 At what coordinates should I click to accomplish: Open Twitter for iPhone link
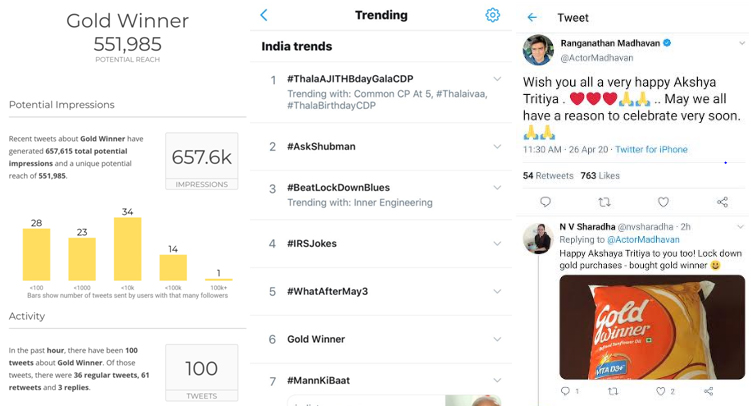651,150
